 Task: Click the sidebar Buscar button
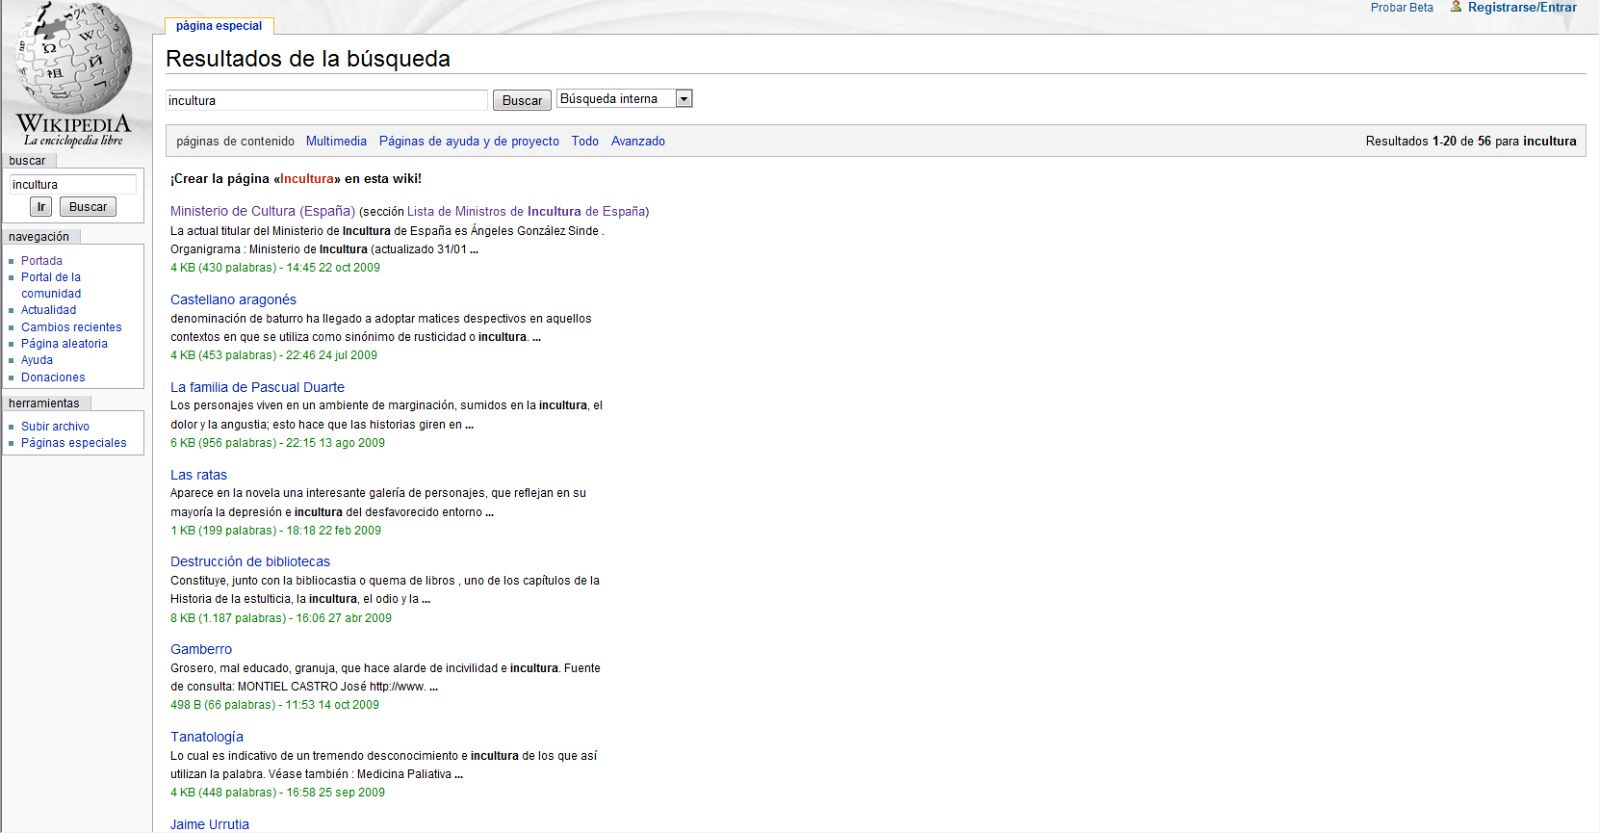(88, 206)
